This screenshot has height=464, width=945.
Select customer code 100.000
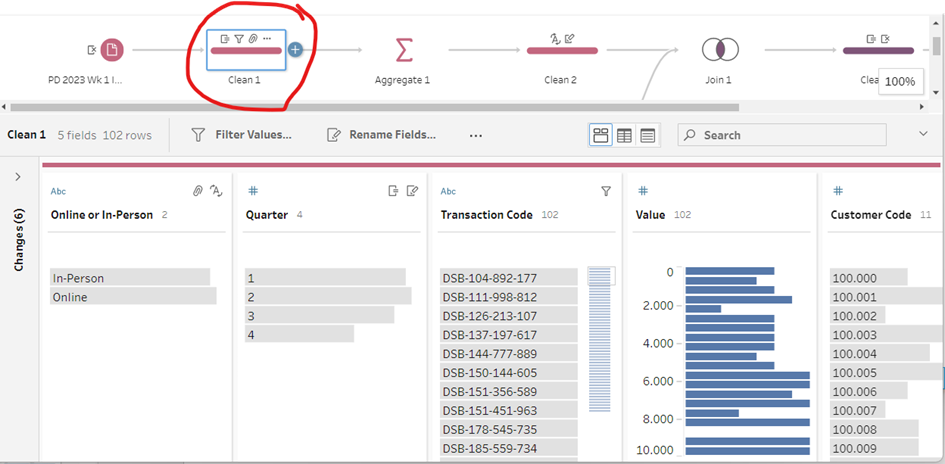click(x=868, y=278)
